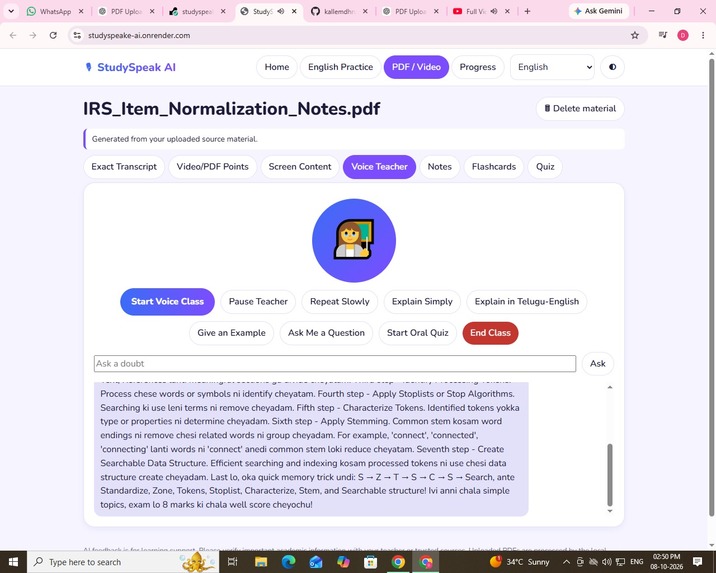This screenshot has width=716, height=573.
Task: Go to Home page
Action: 277,67
